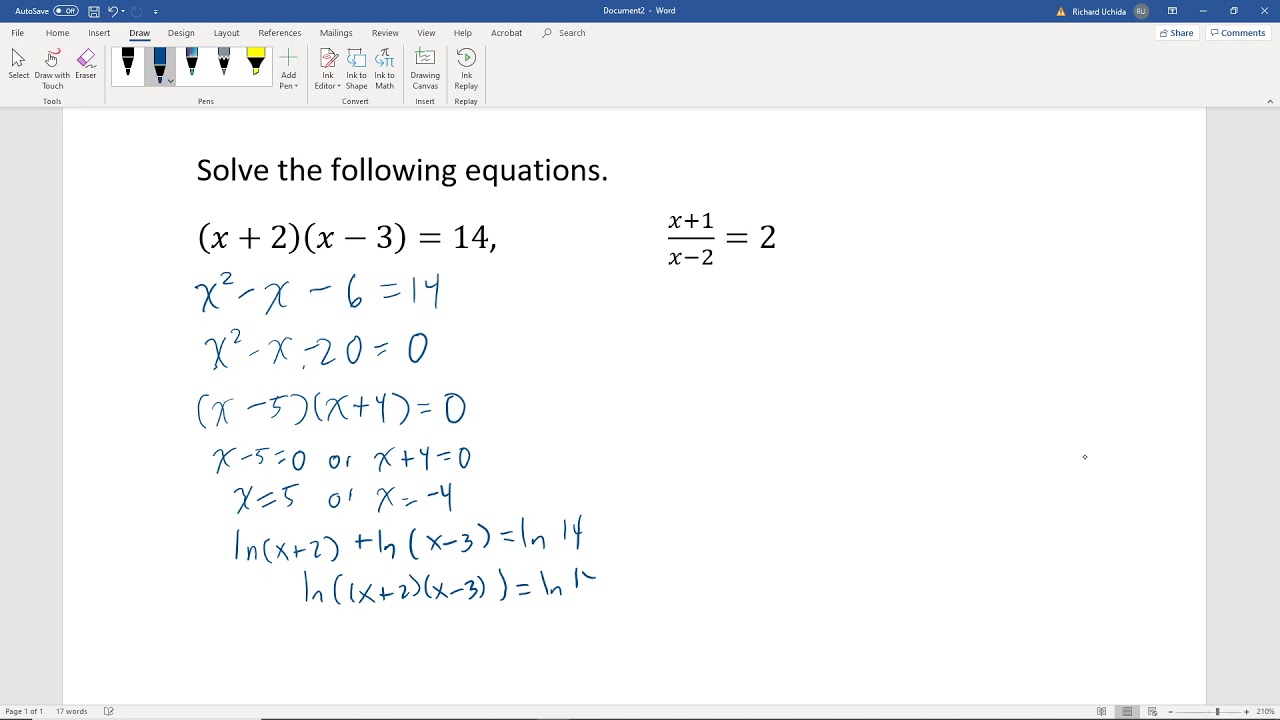Switch to the Home tab
Screen dimensions: 1280x720
(57, 33)
